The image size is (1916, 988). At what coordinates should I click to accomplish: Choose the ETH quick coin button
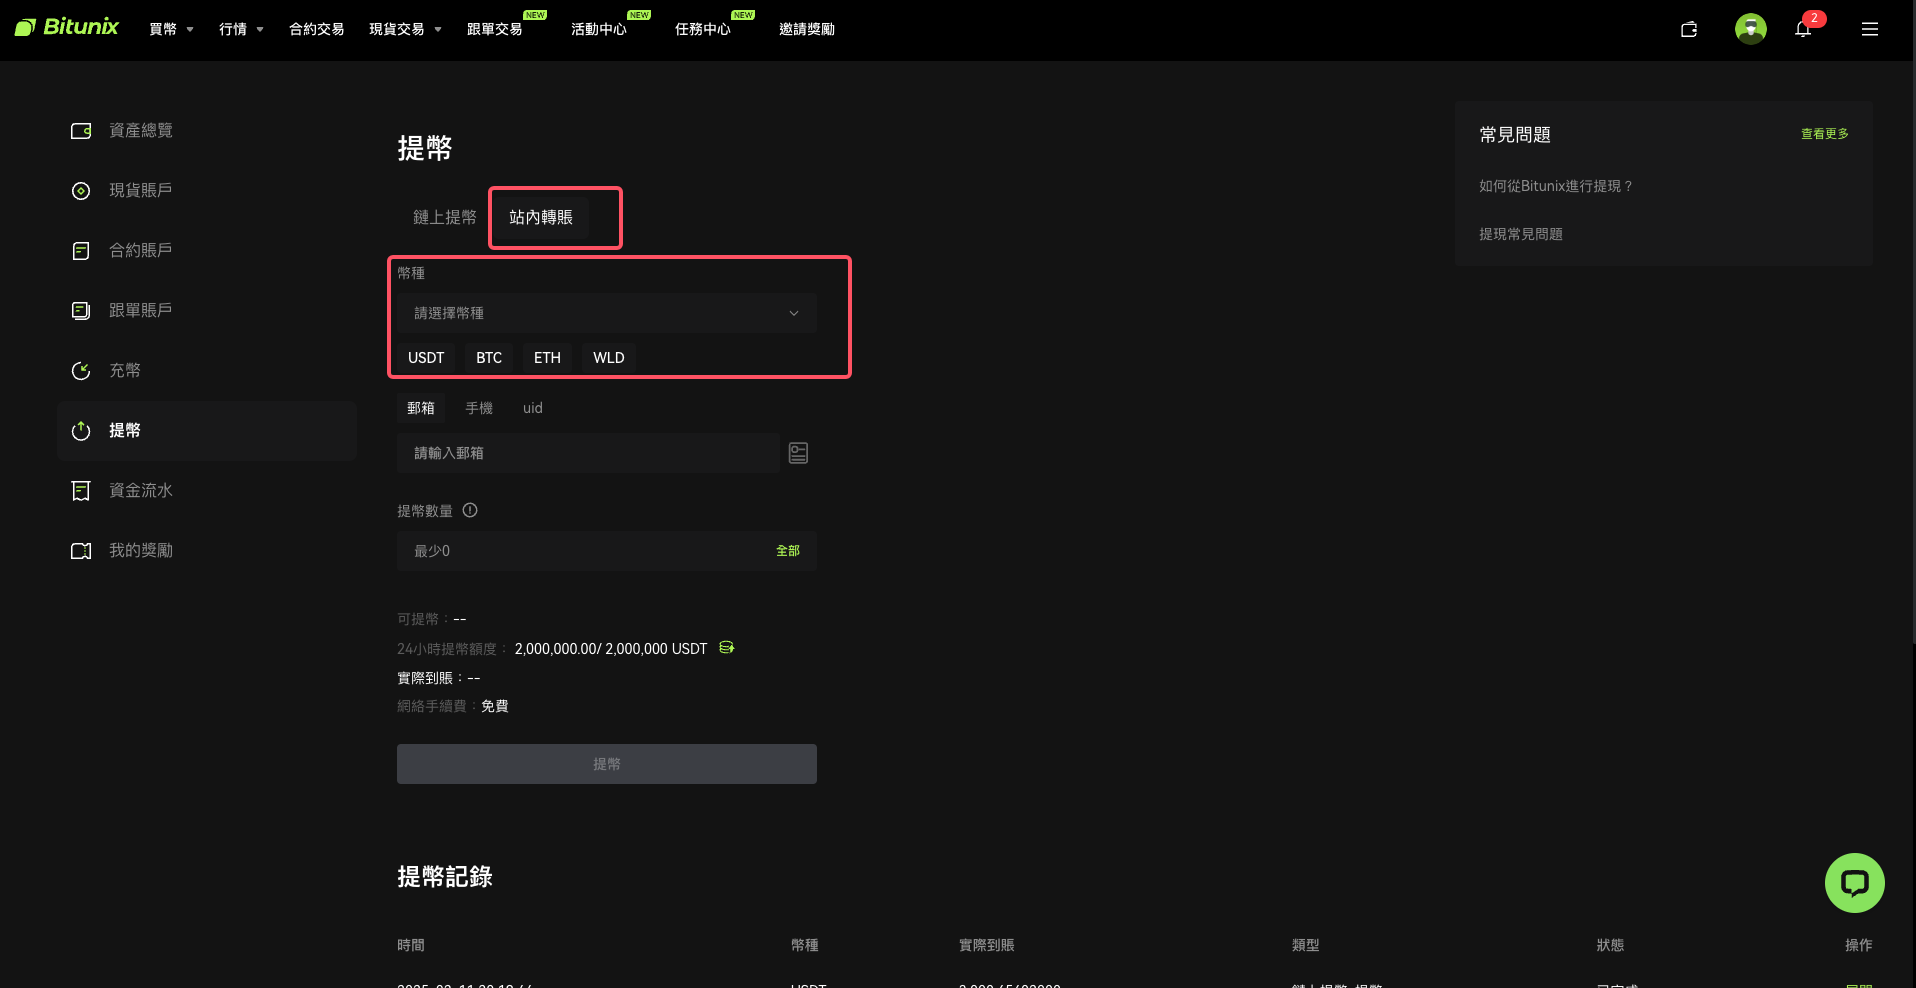point(547,358)
